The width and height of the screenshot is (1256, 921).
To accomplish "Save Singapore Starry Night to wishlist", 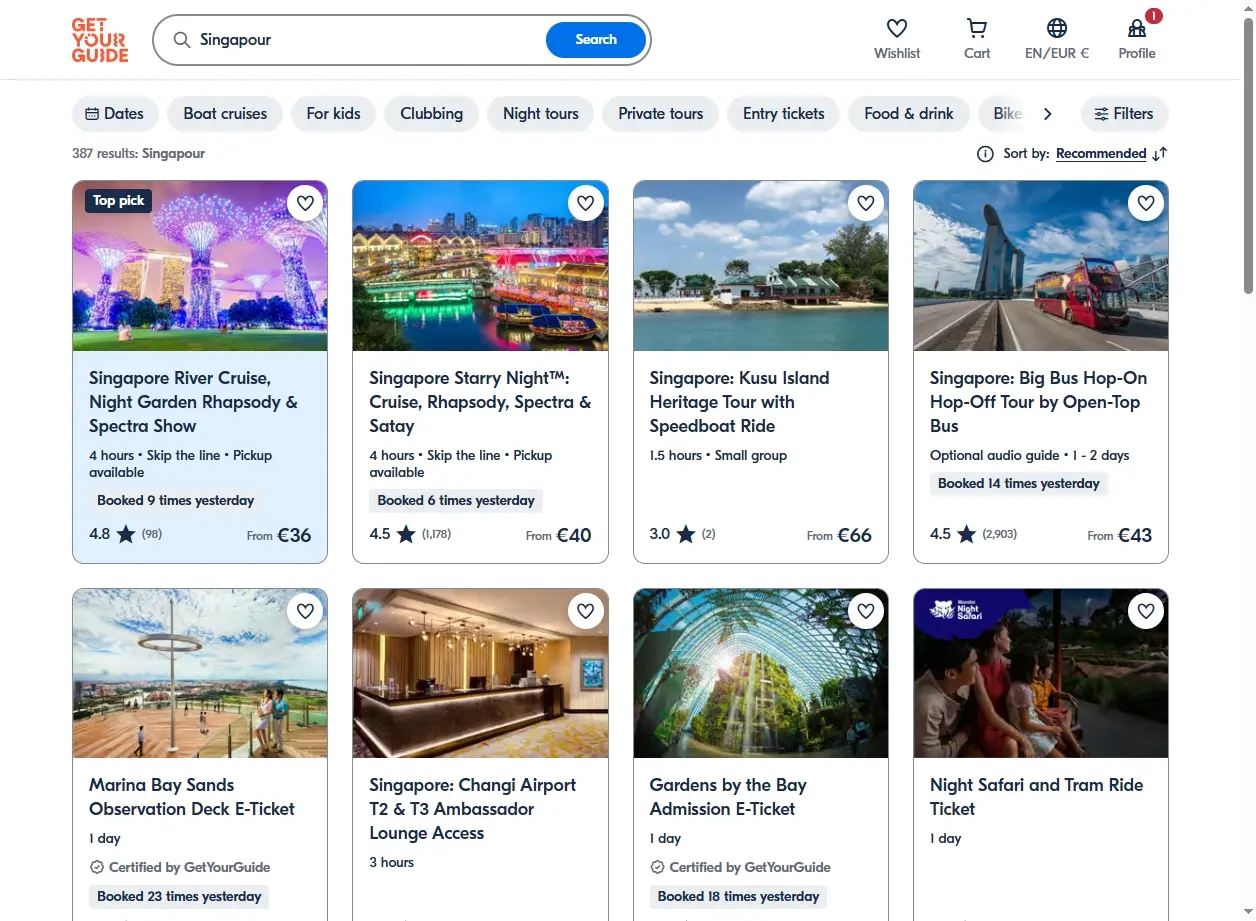I will coord(586,203).
